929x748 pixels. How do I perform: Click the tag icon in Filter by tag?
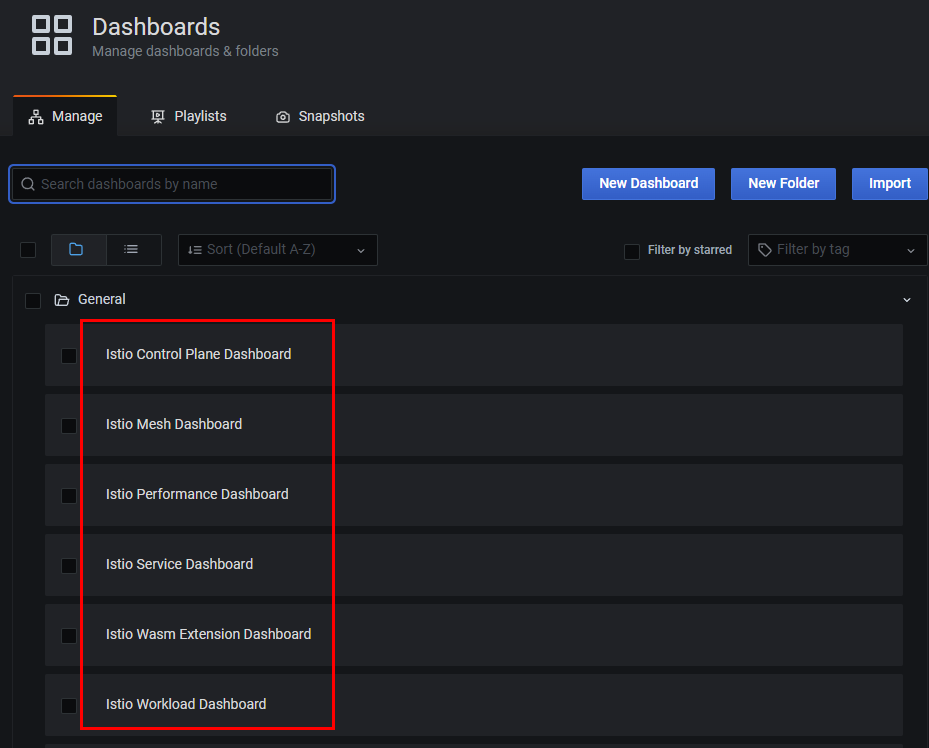click(764, 250)
